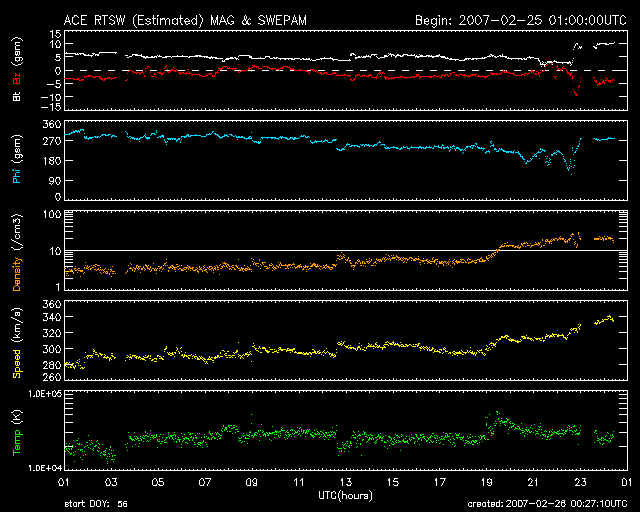The image size is (640, 512).
Task: Select the white "Bt" axis label
Action: 17,96
